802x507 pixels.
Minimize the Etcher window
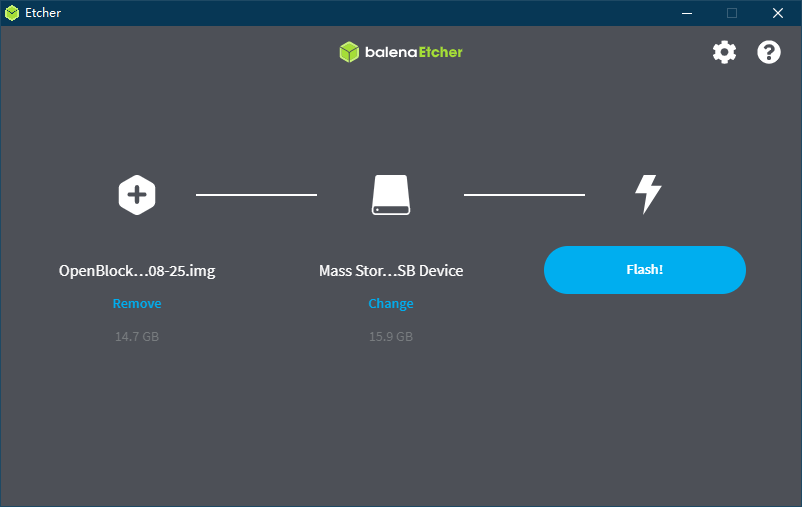[687, 13]
